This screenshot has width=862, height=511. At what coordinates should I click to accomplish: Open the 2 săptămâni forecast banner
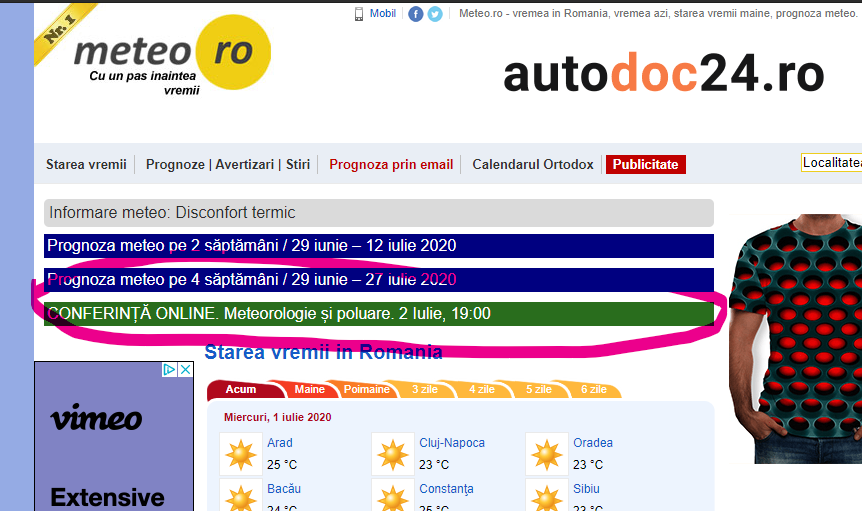pyautogui.click(x=379, y=246)
